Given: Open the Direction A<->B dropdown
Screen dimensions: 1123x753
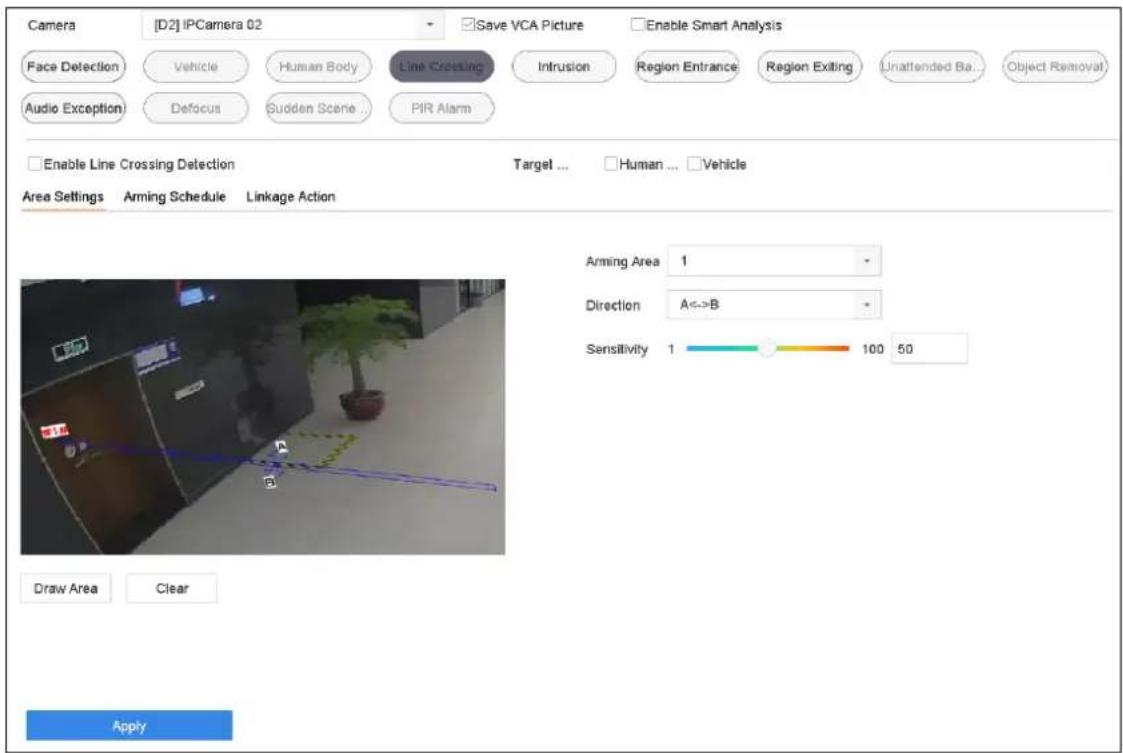Looking at the screenshot, I should coord(774,304).
